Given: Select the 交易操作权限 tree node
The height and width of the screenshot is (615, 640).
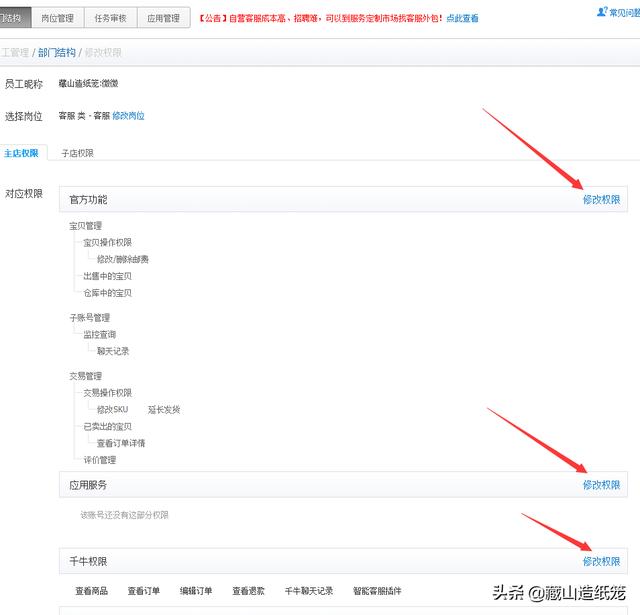Looking at the screenshot, I should [108, 393].
